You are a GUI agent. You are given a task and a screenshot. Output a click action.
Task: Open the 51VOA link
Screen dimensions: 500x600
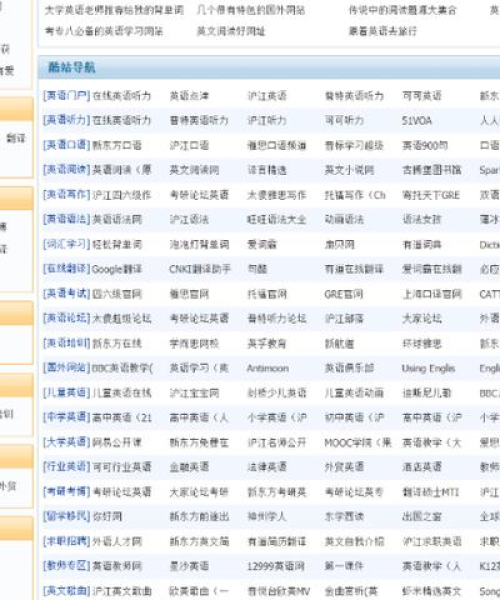[x=417, y=121]
